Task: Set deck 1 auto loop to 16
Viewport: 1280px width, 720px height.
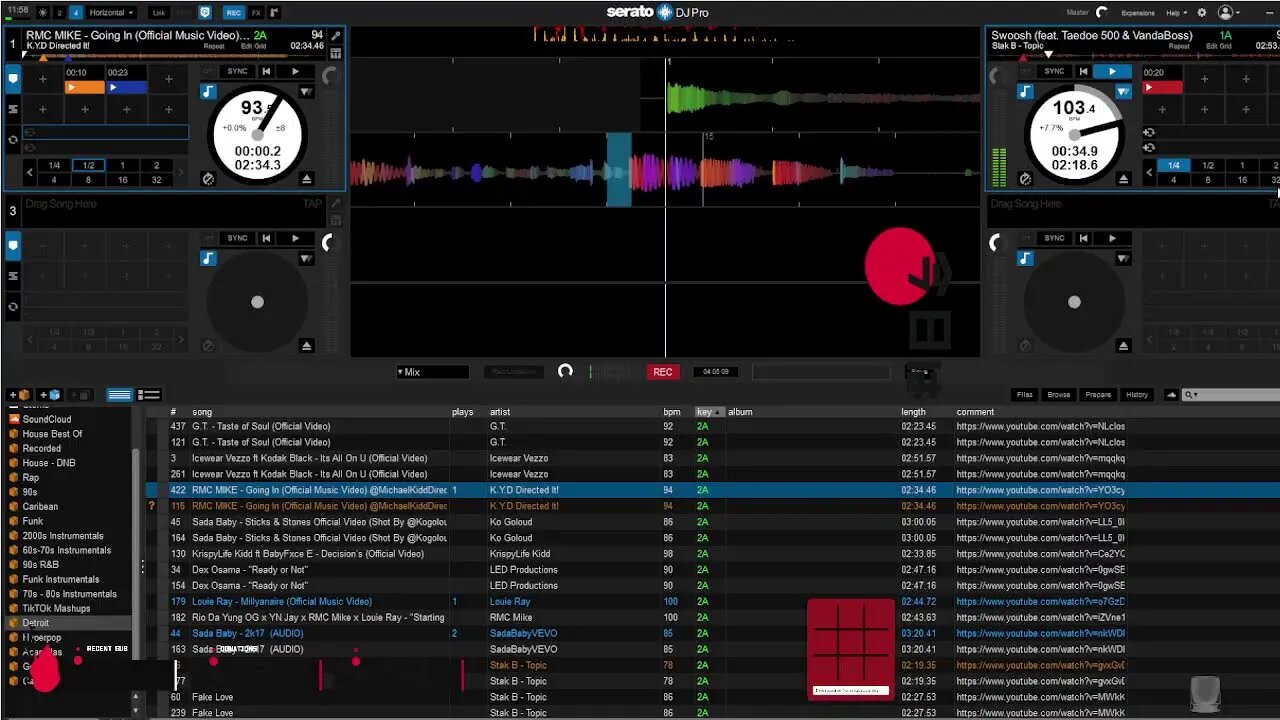Action: pos(122,180)
